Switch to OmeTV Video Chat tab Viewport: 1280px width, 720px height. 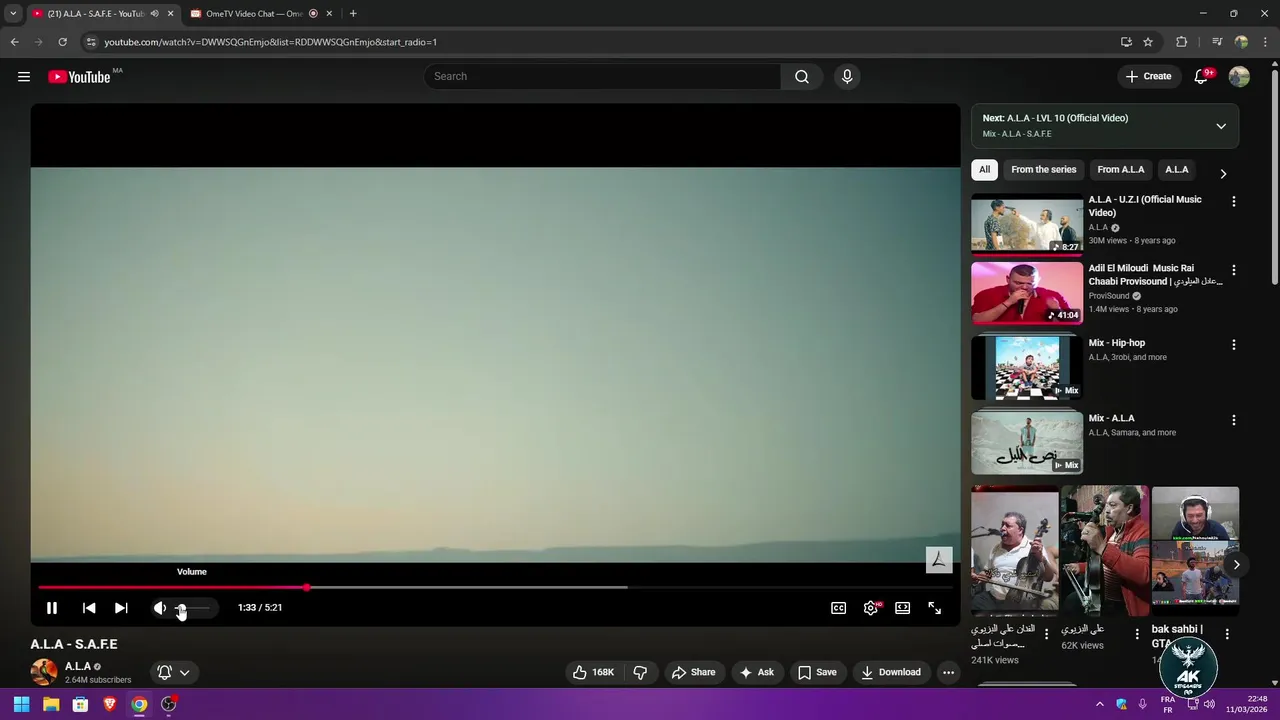pos(253,14)
